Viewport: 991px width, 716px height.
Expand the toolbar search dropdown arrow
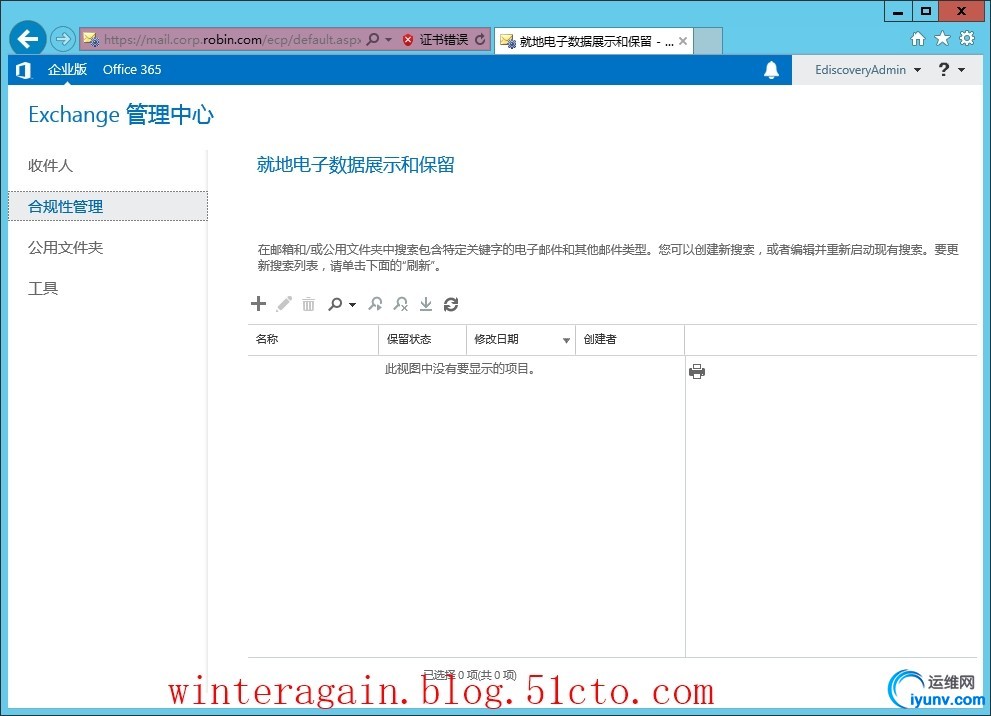[x=353, y=305]
